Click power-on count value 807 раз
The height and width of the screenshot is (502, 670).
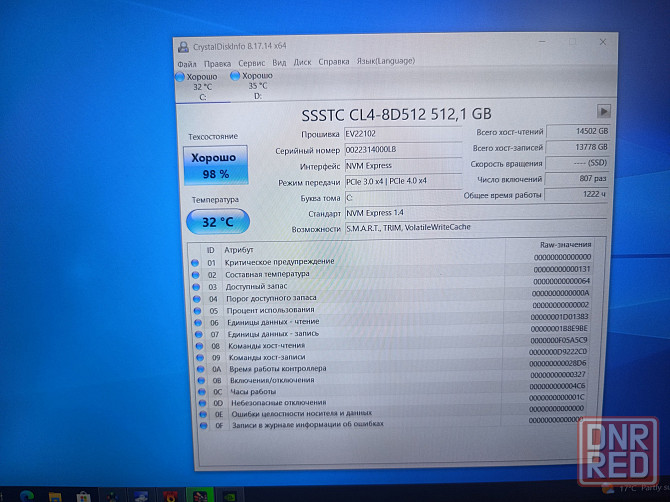coord(576,179)
